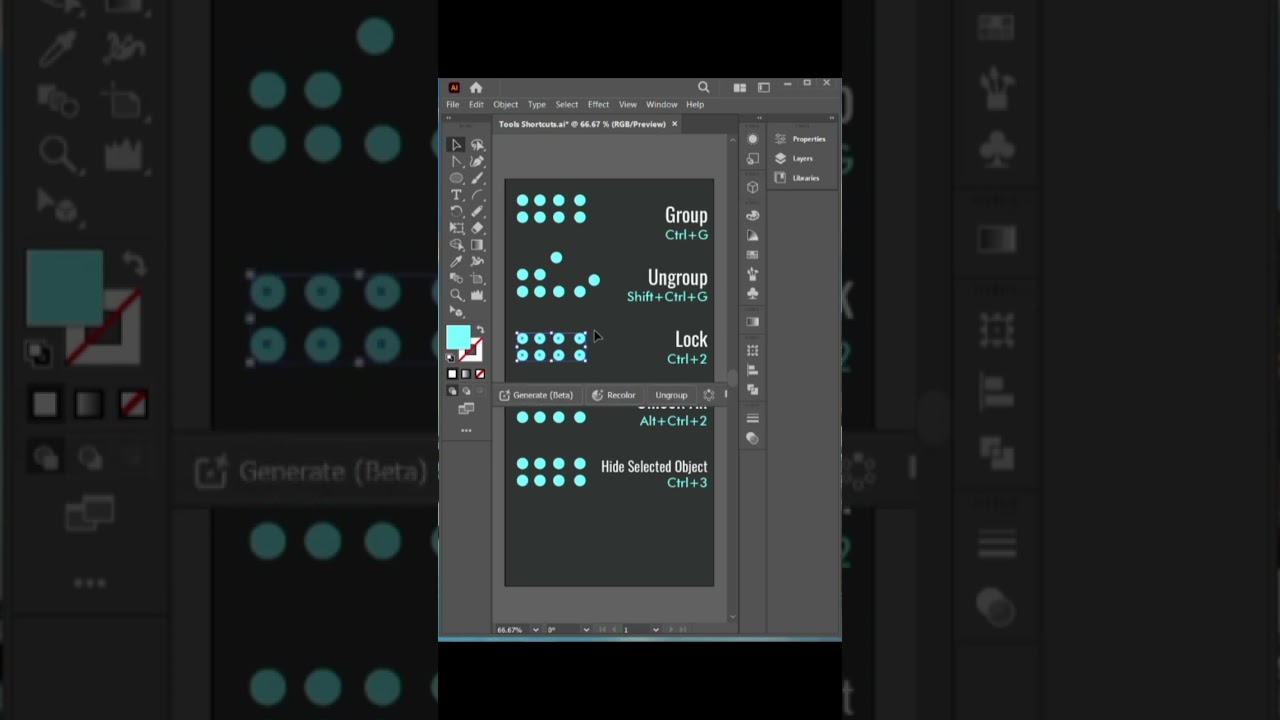Switch to Tools Shortcuts.ai document tab
The height and width of the screenshot is (720, 1280).
click(582, 124)
